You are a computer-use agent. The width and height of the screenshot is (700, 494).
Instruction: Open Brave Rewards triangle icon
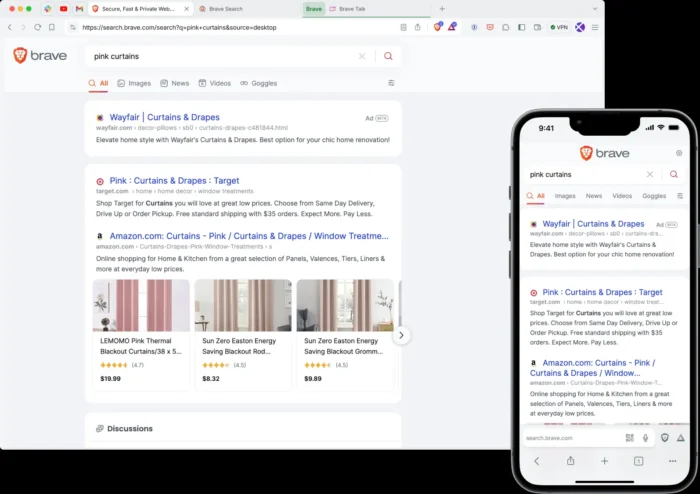(452, 27)
